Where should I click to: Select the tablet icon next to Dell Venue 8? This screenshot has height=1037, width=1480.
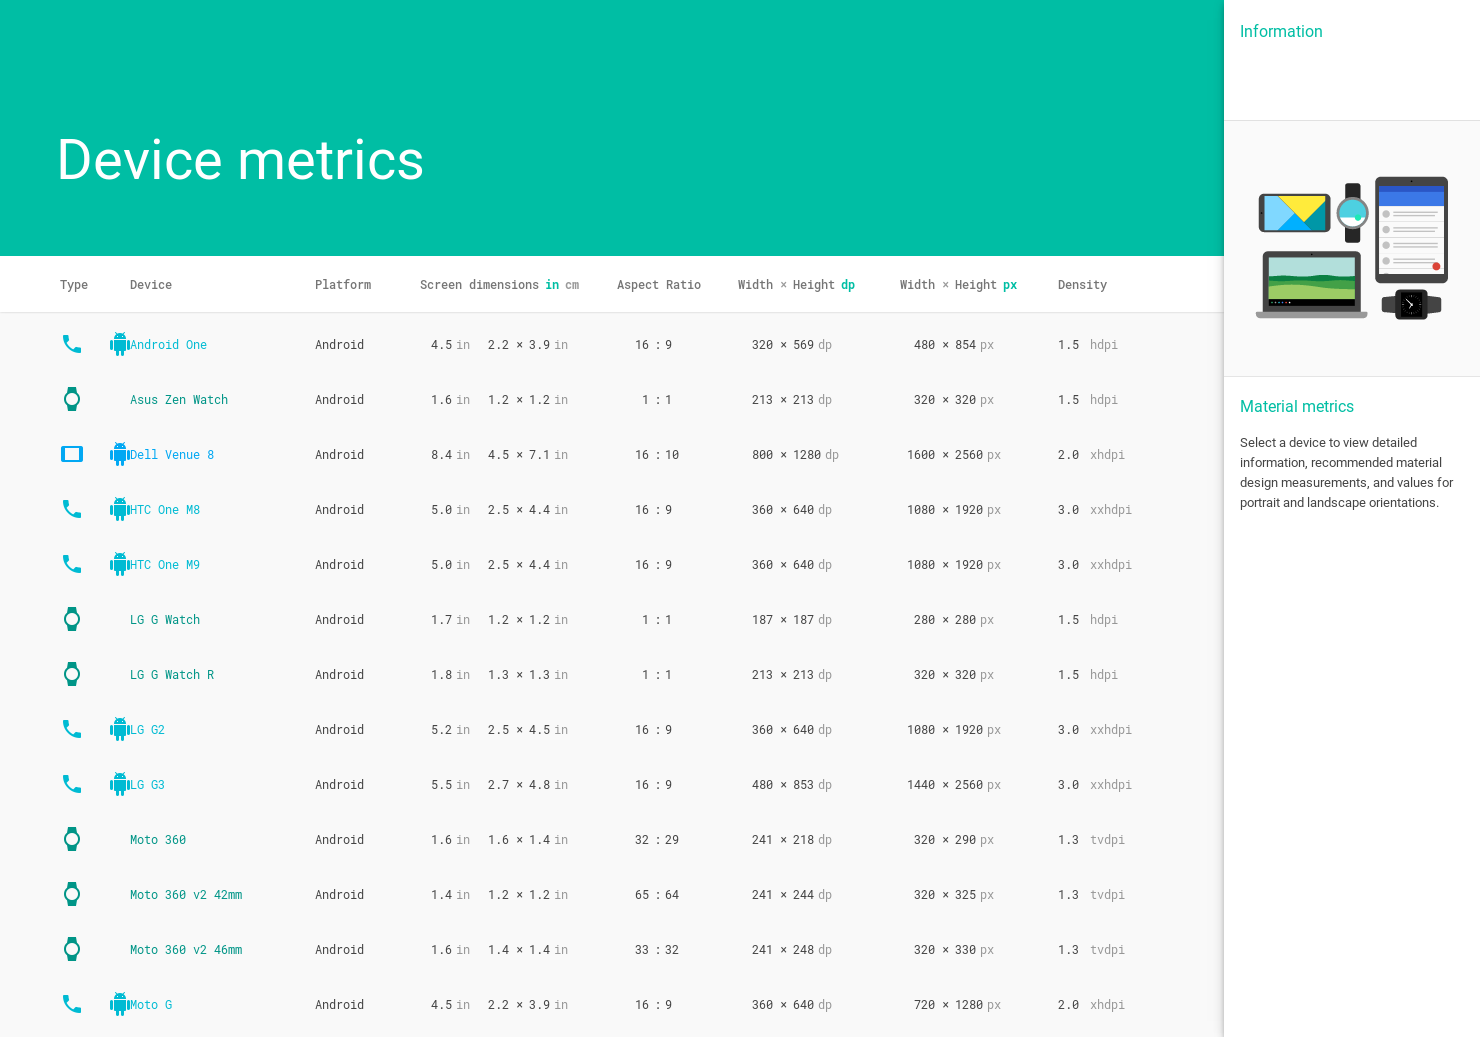pos(71,454)
